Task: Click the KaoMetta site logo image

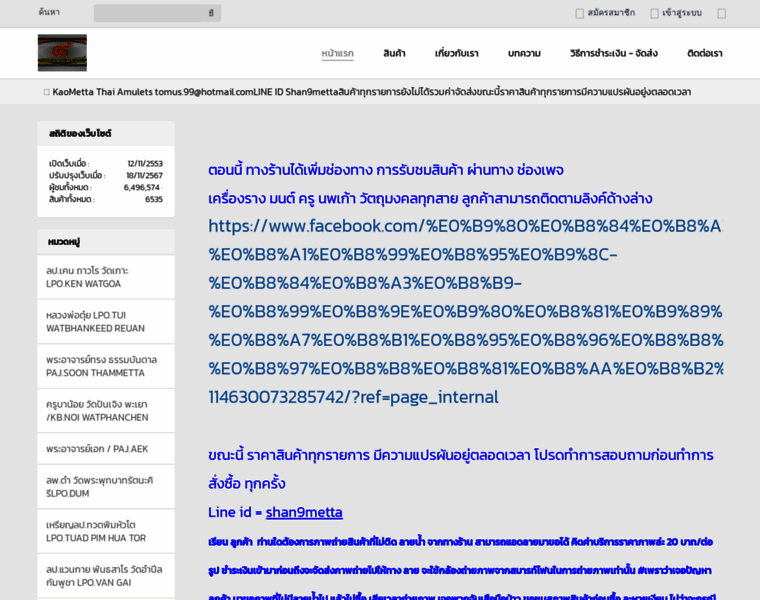Action: point(62,53)
